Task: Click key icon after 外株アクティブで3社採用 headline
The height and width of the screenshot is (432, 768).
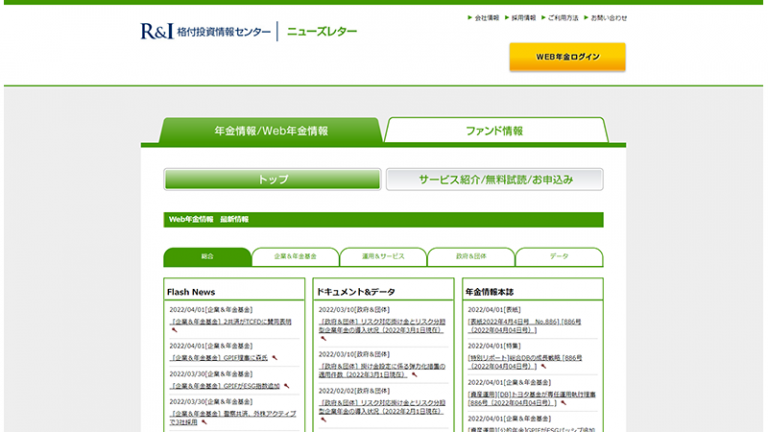Action: [204, 422]
